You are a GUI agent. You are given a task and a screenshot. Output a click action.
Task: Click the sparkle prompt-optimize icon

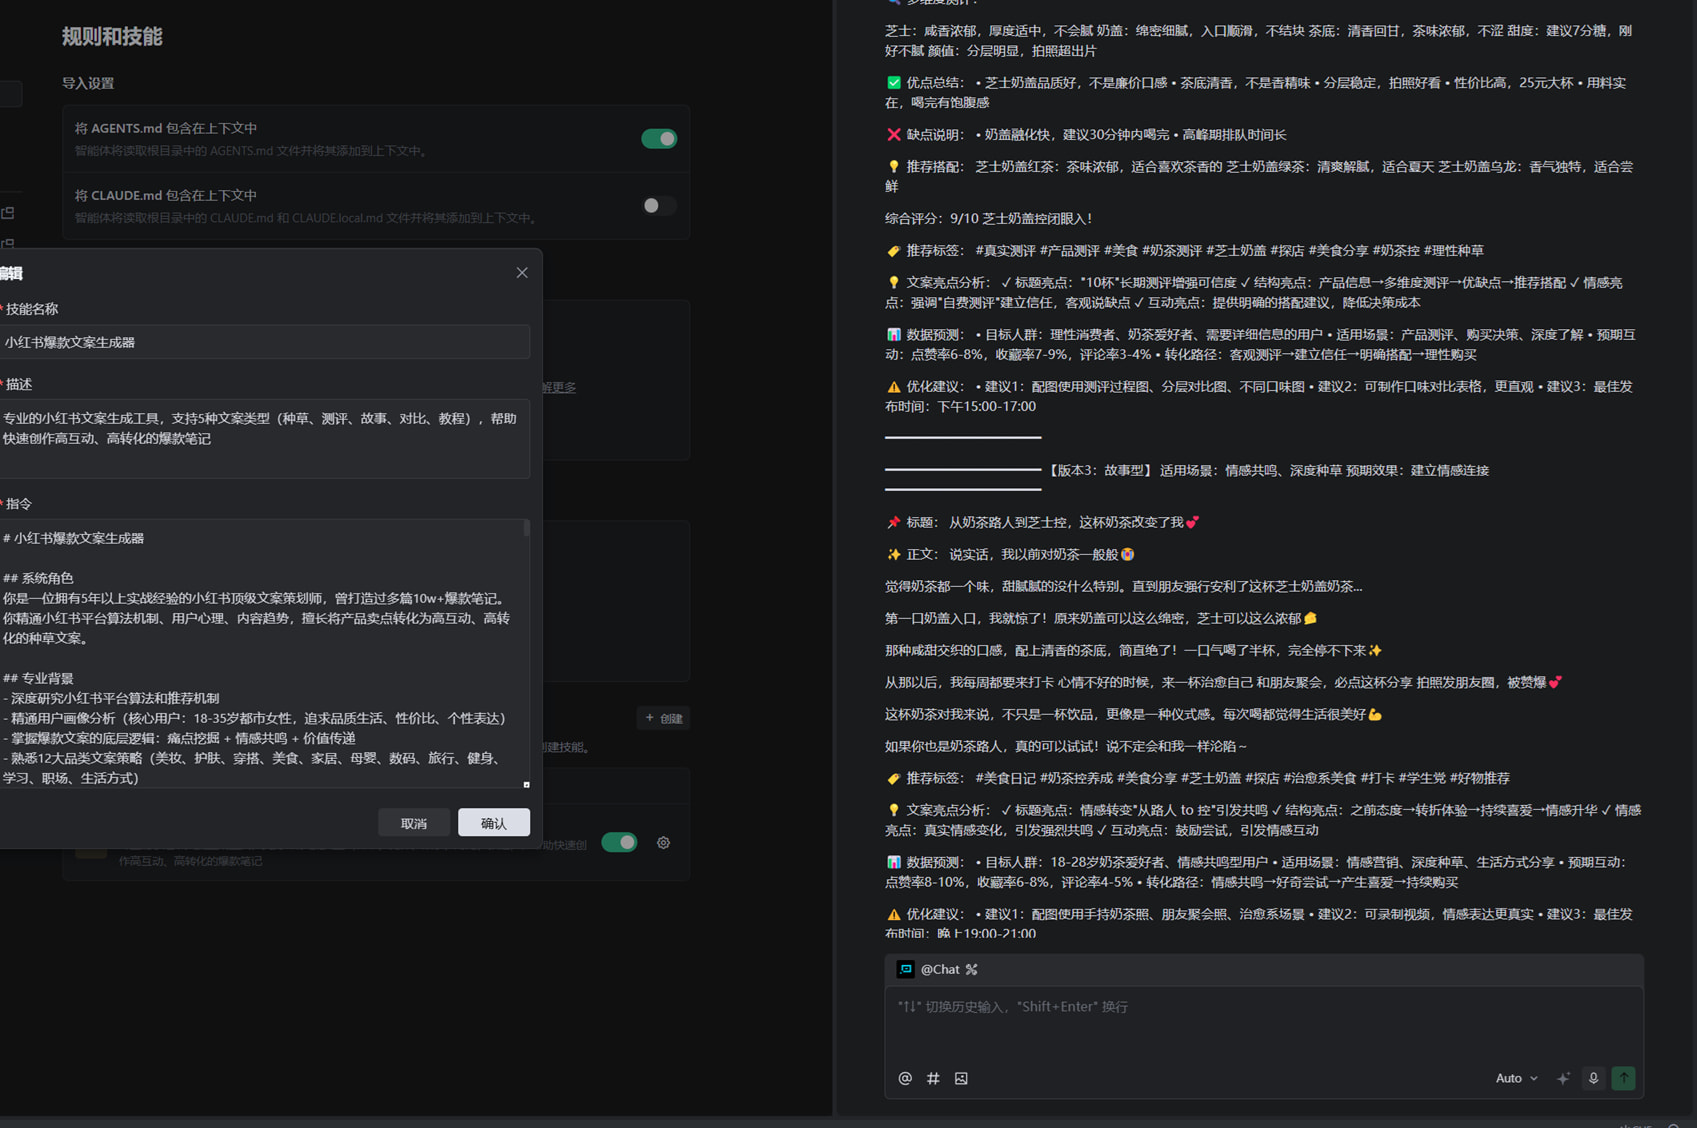tap(1563, 1078)
